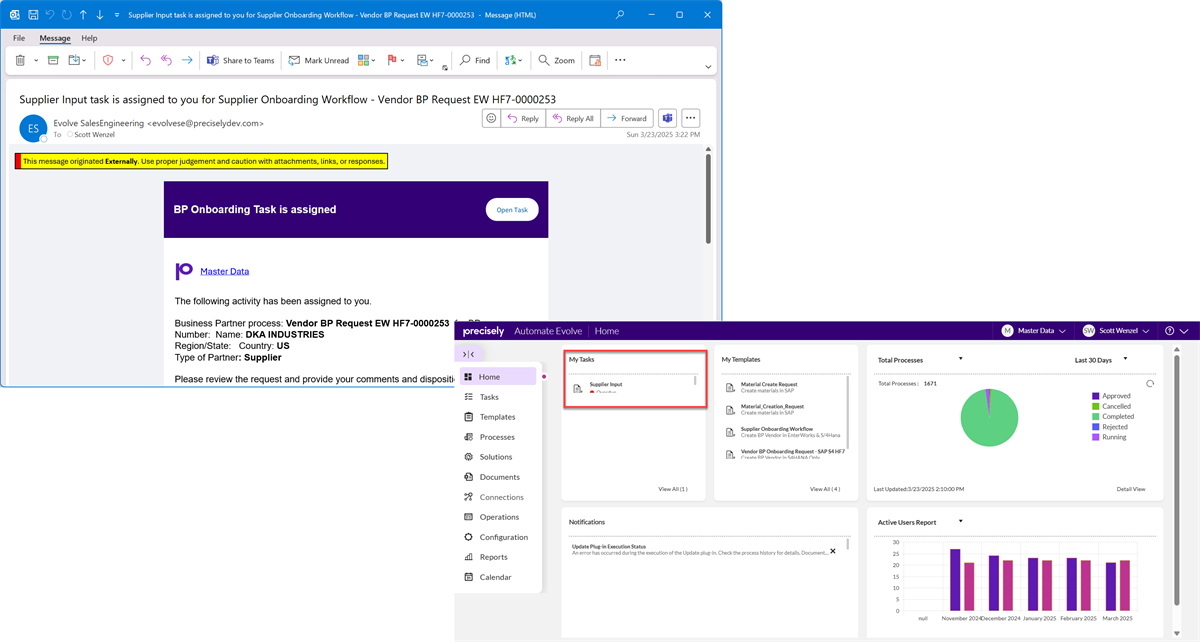Image resolution: width=1200 pixels, height=642 pixels.
Task: Expand Delete options dropdown arrow
Action: point(36,61)
